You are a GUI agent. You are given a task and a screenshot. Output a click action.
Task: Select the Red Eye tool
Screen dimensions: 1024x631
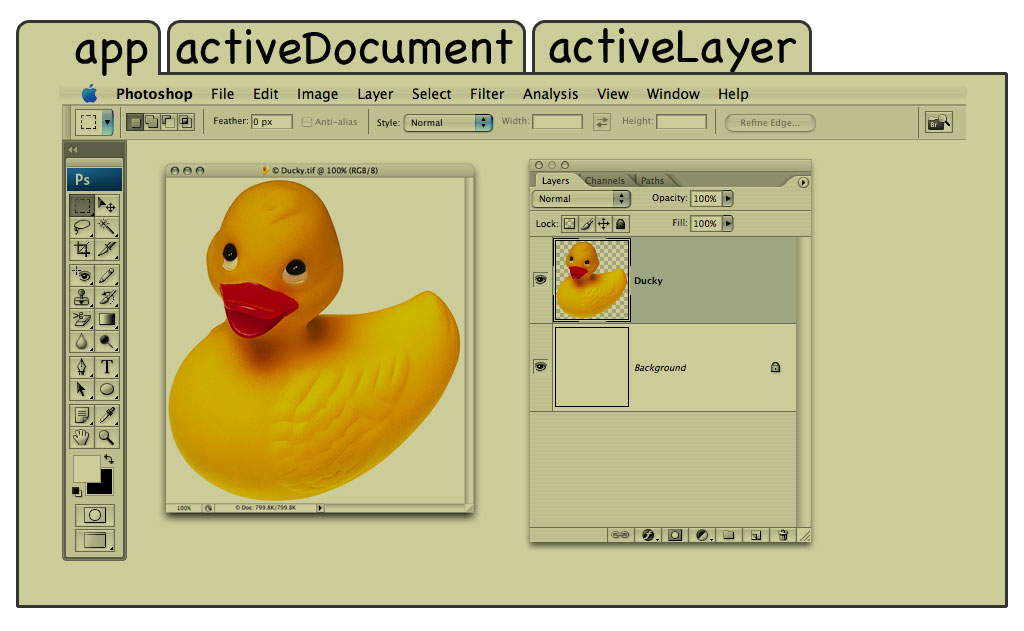[82, 275]
